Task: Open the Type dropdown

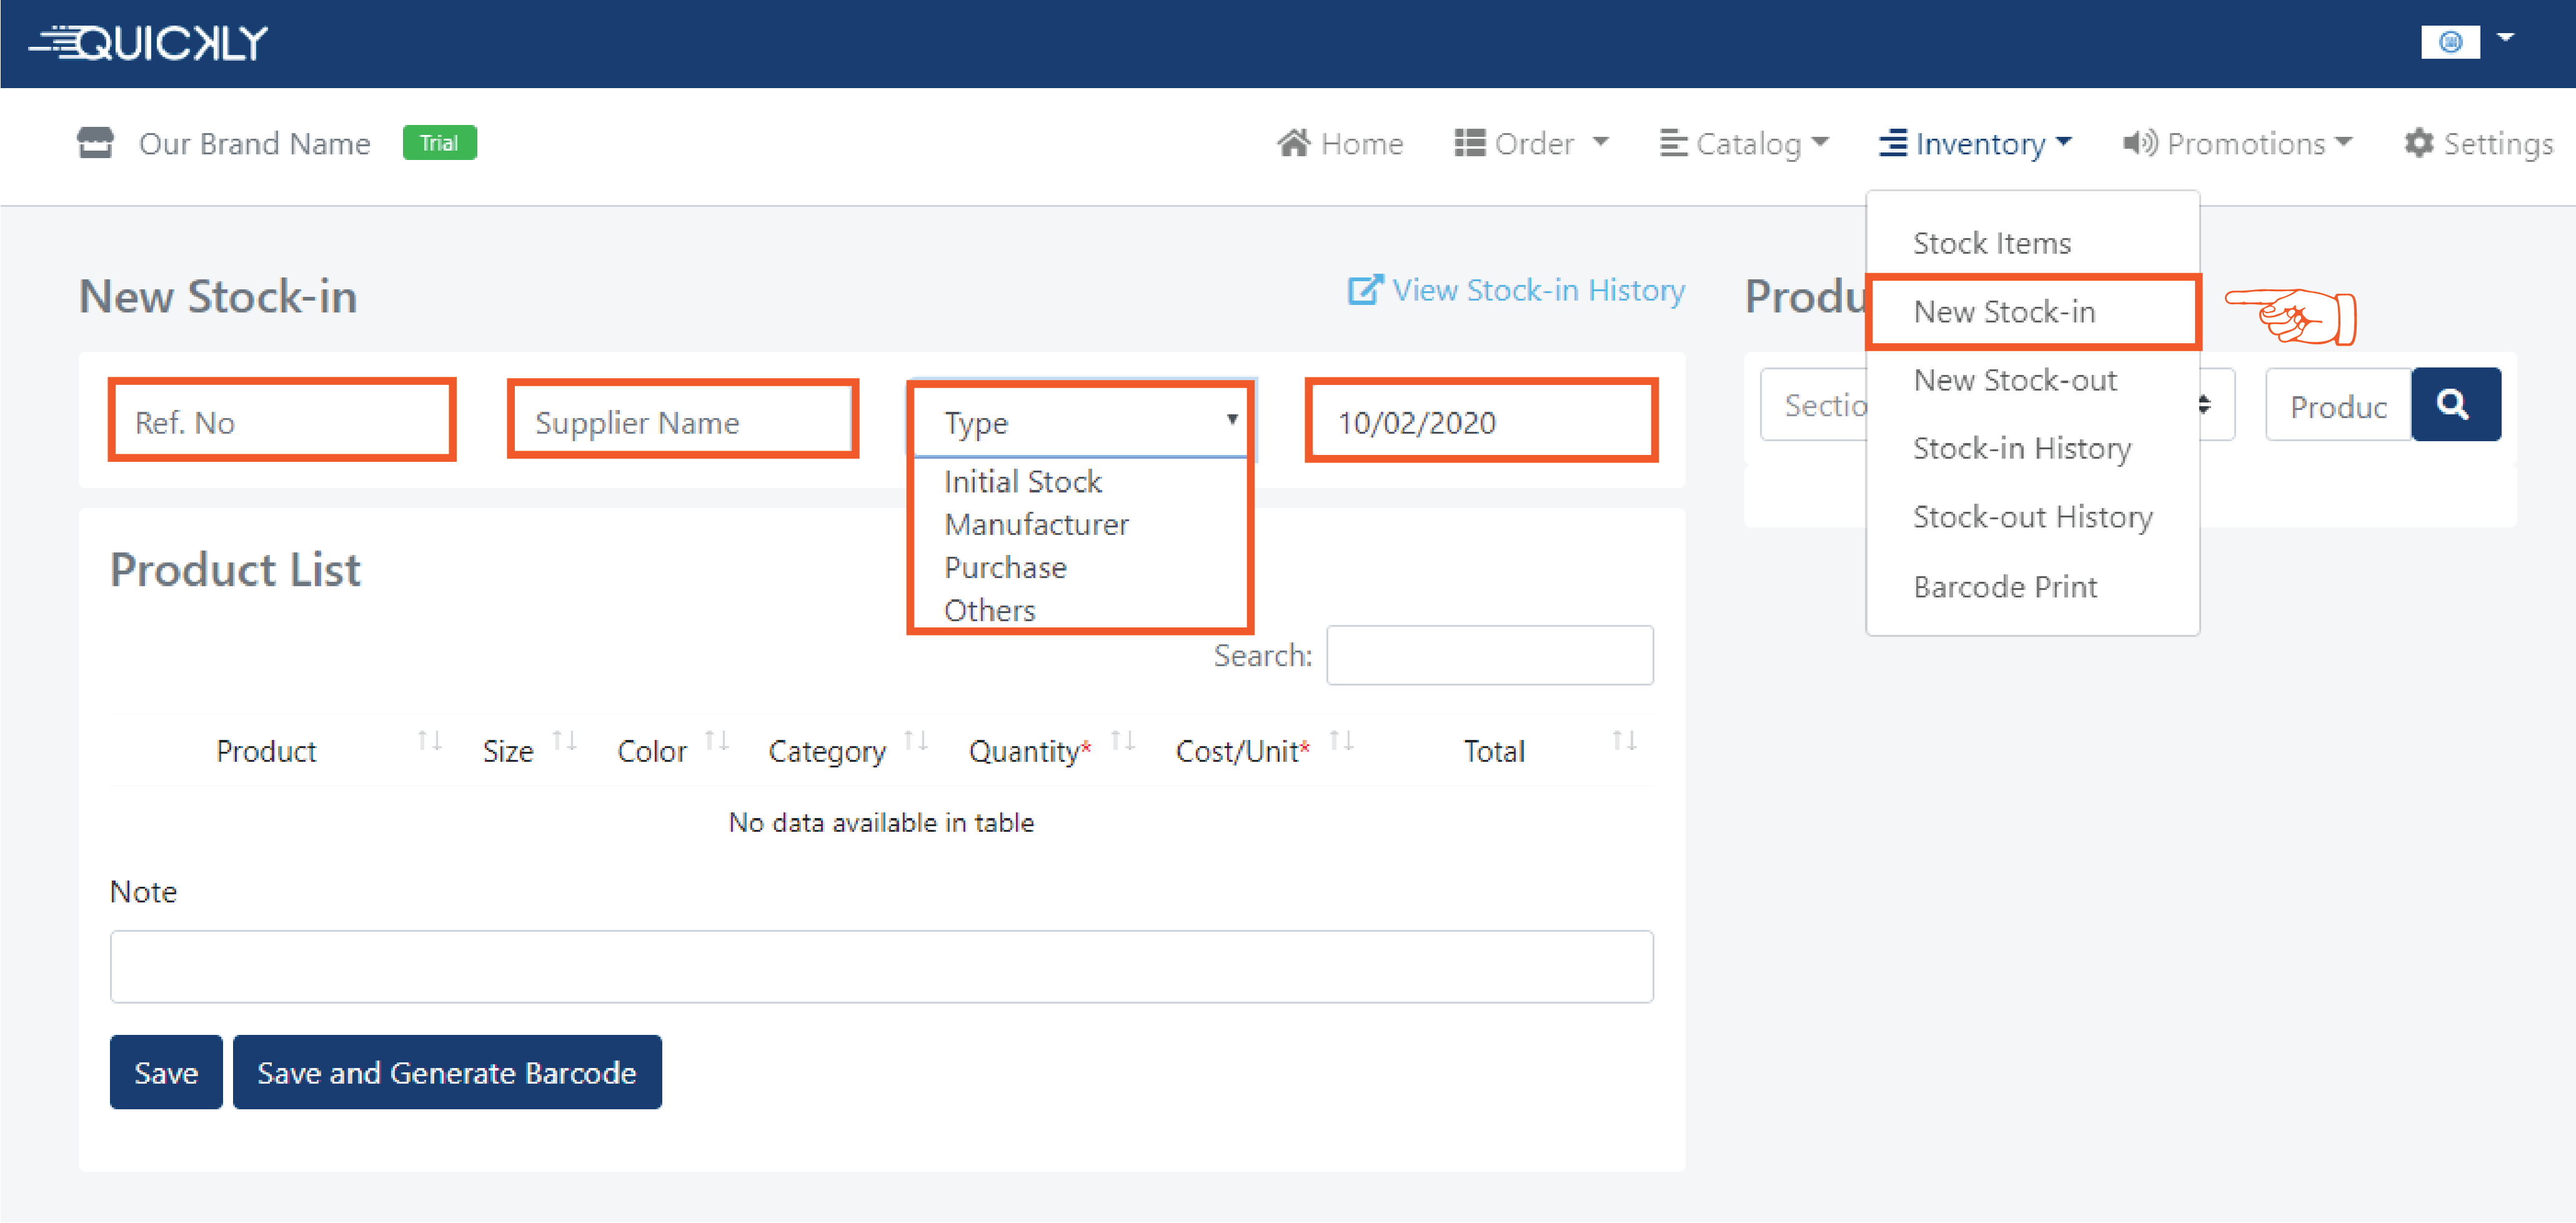Action: pos(1080,423)
